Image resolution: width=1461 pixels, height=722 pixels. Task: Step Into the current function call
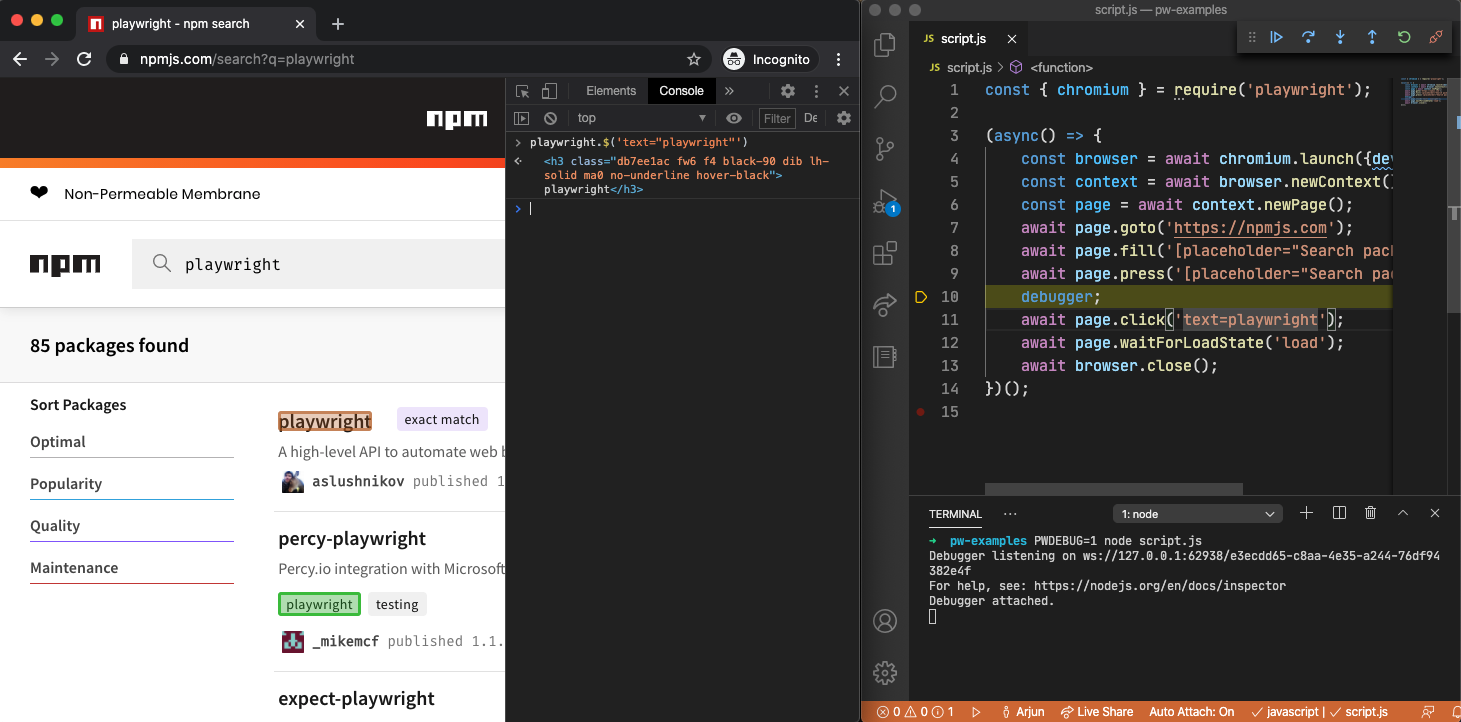1340,37
